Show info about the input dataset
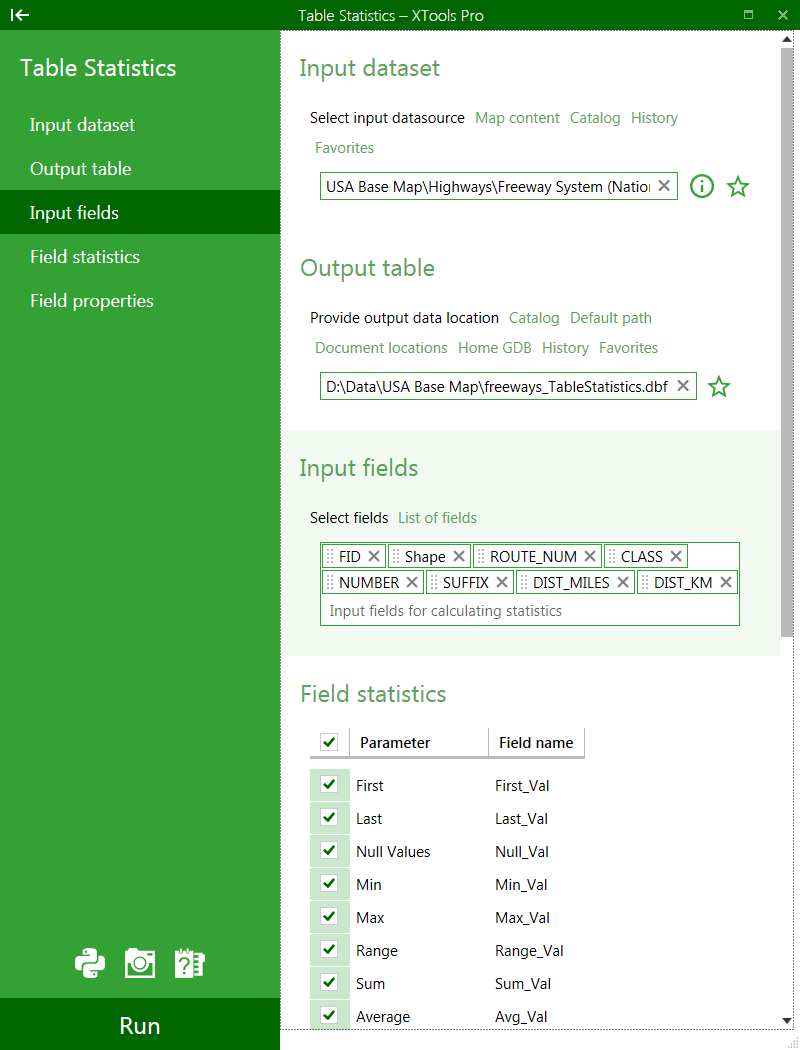Image resolution: width=800 pixels, height=1050 pixels. coord(702,186)
